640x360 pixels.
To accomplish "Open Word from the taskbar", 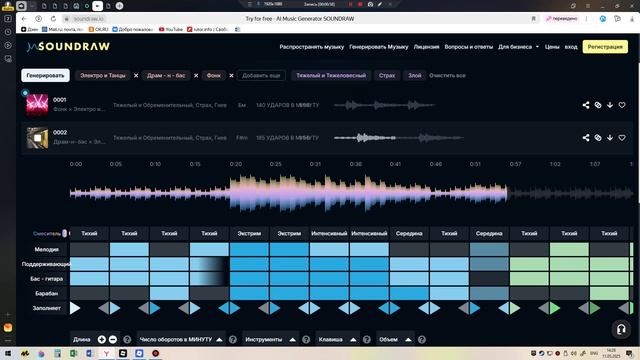I will pos(90,353).
